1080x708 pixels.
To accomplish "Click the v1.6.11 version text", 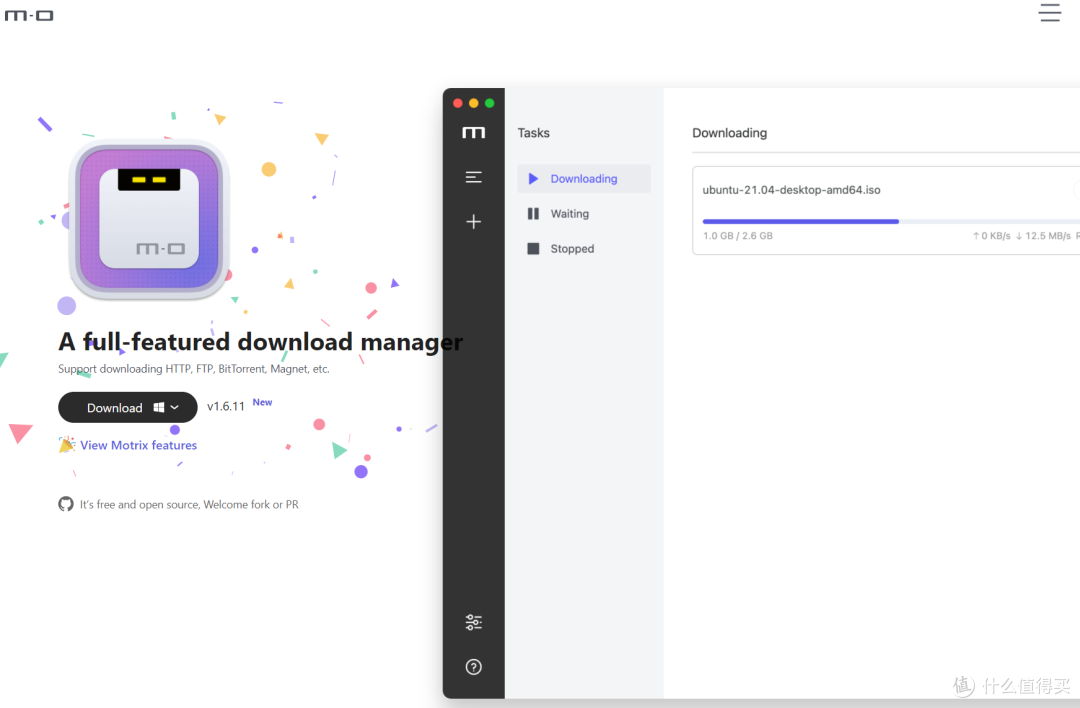I will [x=225, y=406].
